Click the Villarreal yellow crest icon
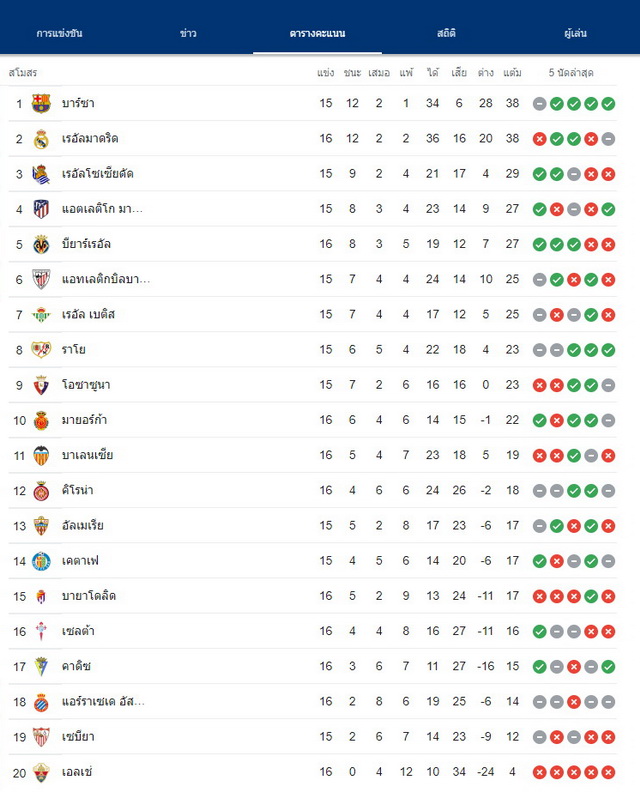Screen dimensions: 640x793 click(x=41, y=244)
